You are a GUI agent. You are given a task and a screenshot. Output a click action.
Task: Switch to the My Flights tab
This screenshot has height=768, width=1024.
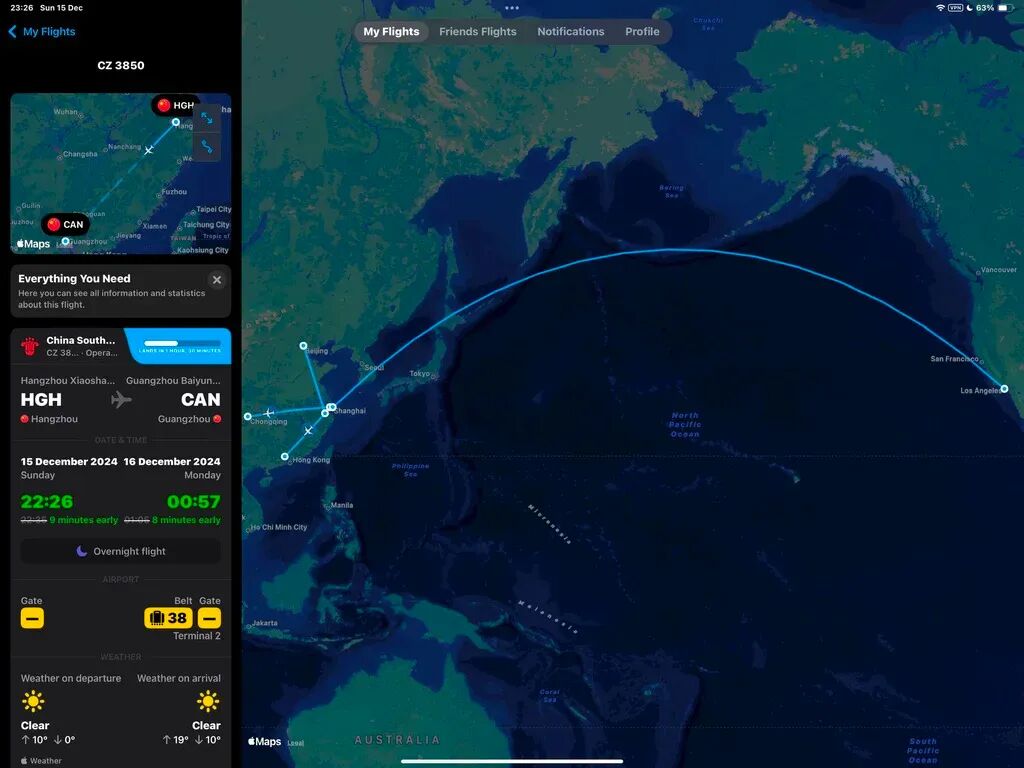tap(391, 31)
